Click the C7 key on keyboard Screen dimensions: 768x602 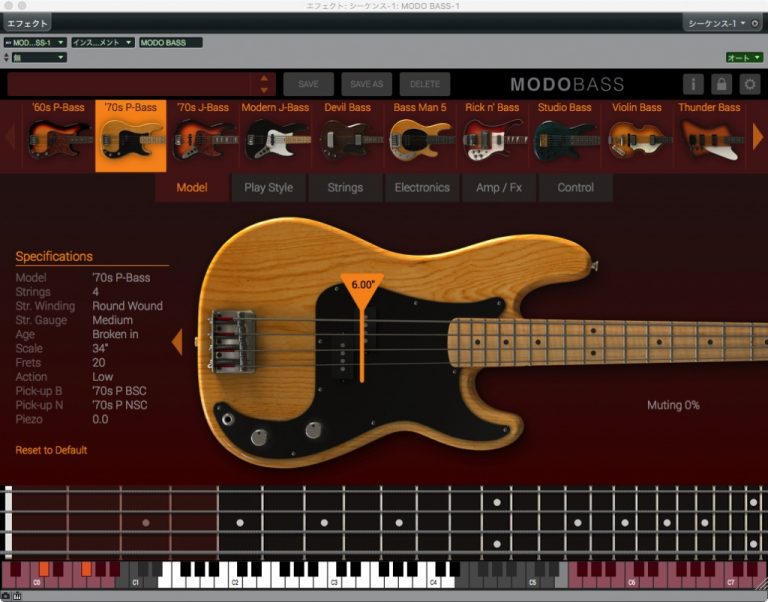click(x=731, y=581)
